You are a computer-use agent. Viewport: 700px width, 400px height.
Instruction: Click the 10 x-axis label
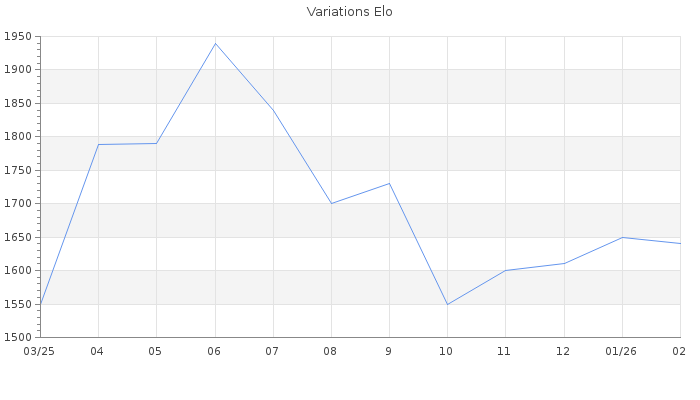(446, 351)
